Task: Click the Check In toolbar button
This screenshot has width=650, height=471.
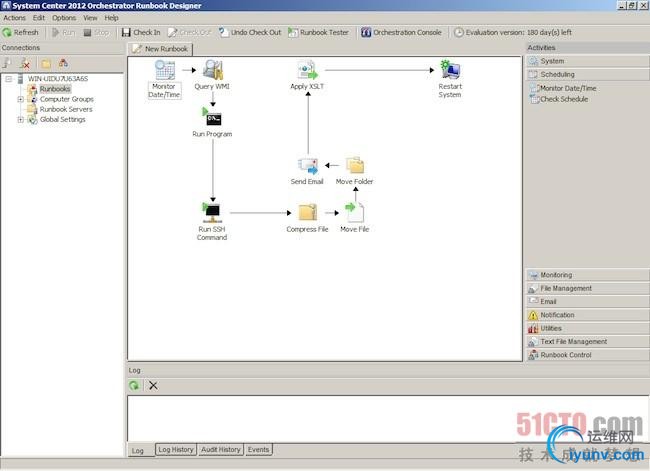Action: [141, 32]
